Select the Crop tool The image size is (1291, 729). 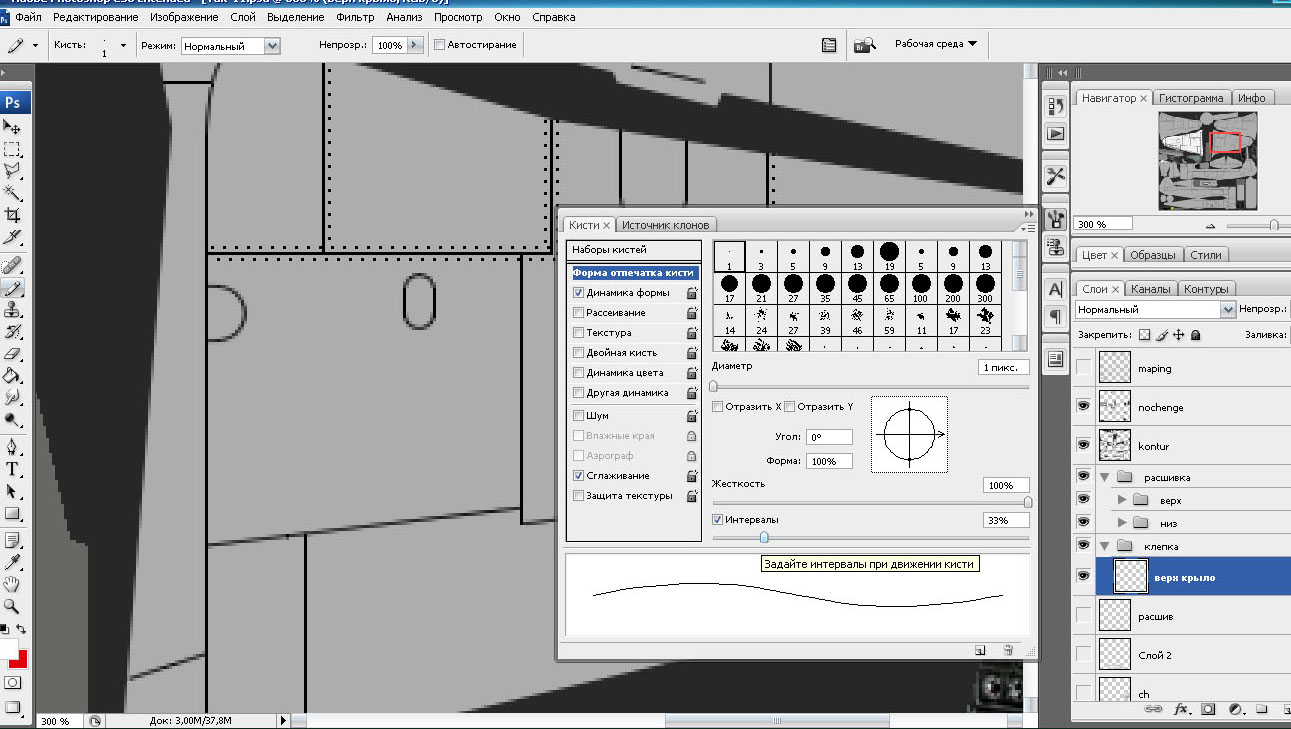12,215
